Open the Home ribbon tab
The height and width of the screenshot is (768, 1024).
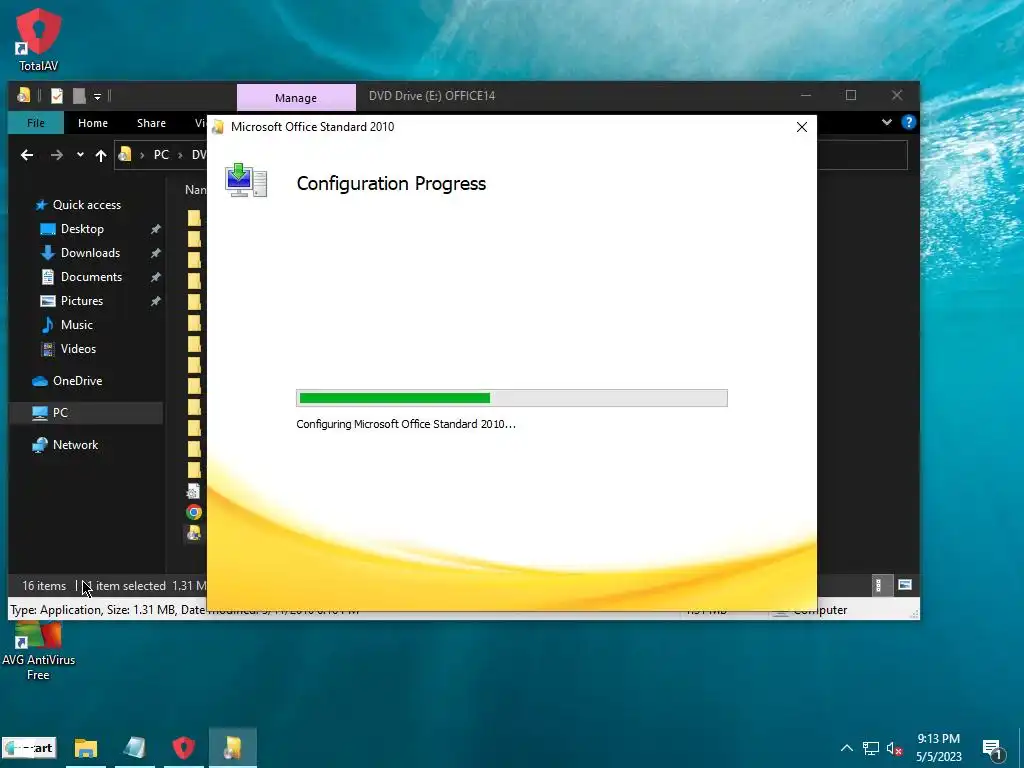coord(93,123)
